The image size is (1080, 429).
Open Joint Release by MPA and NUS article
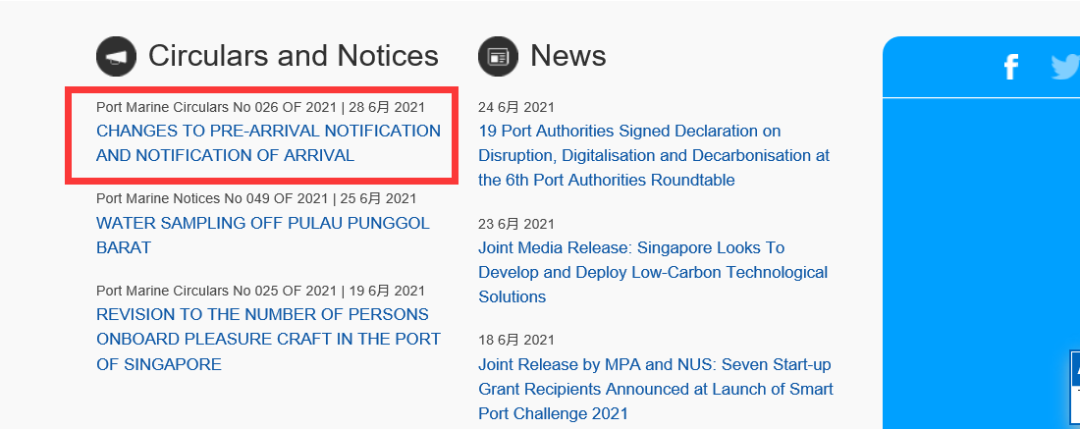655,389
